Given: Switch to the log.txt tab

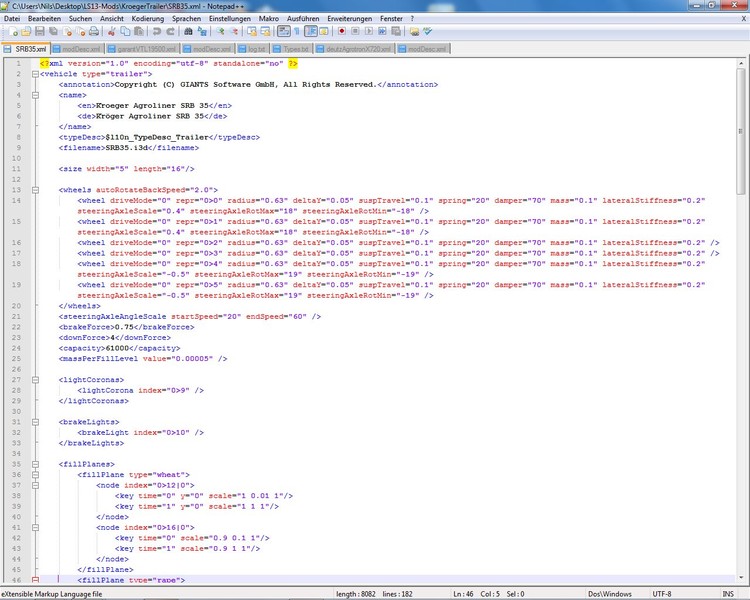Looking at the screenshot, I should [252, 49].
